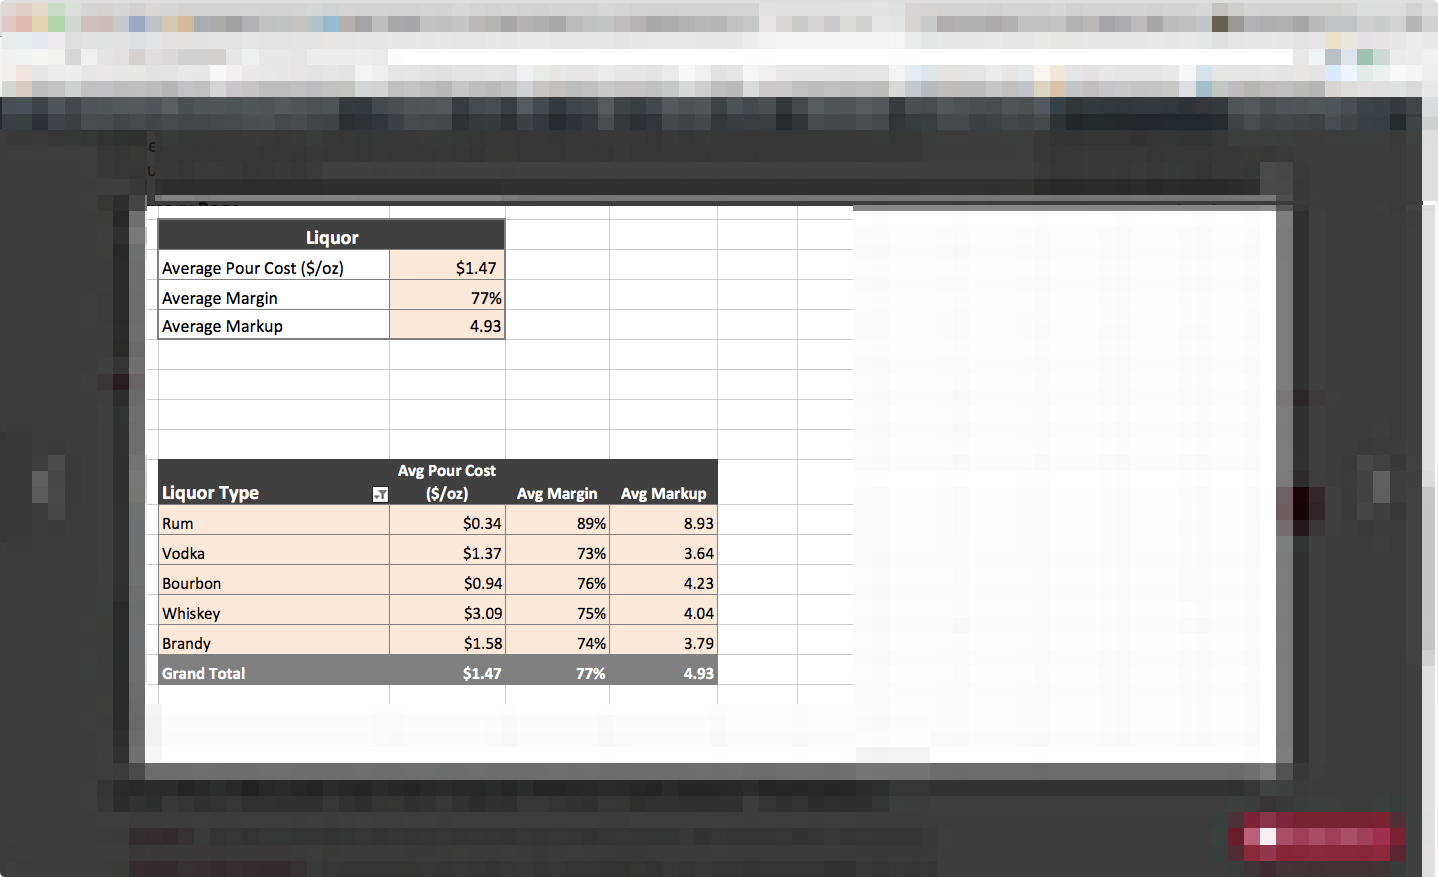Click the "Rum" row label

274,520
